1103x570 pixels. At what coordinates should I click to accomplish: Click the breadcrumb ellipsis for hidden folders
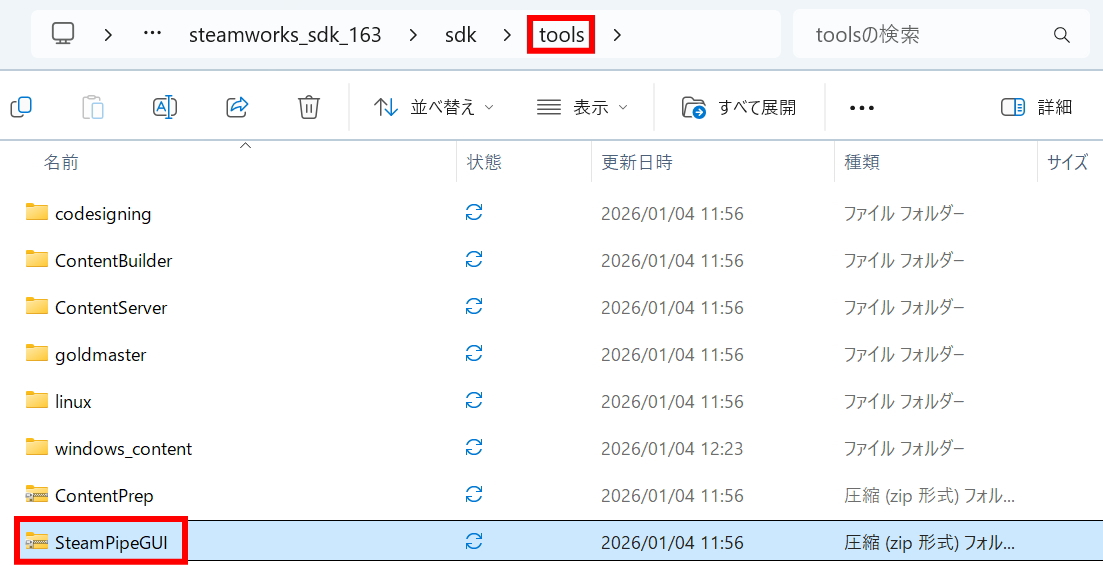[152, 34]
